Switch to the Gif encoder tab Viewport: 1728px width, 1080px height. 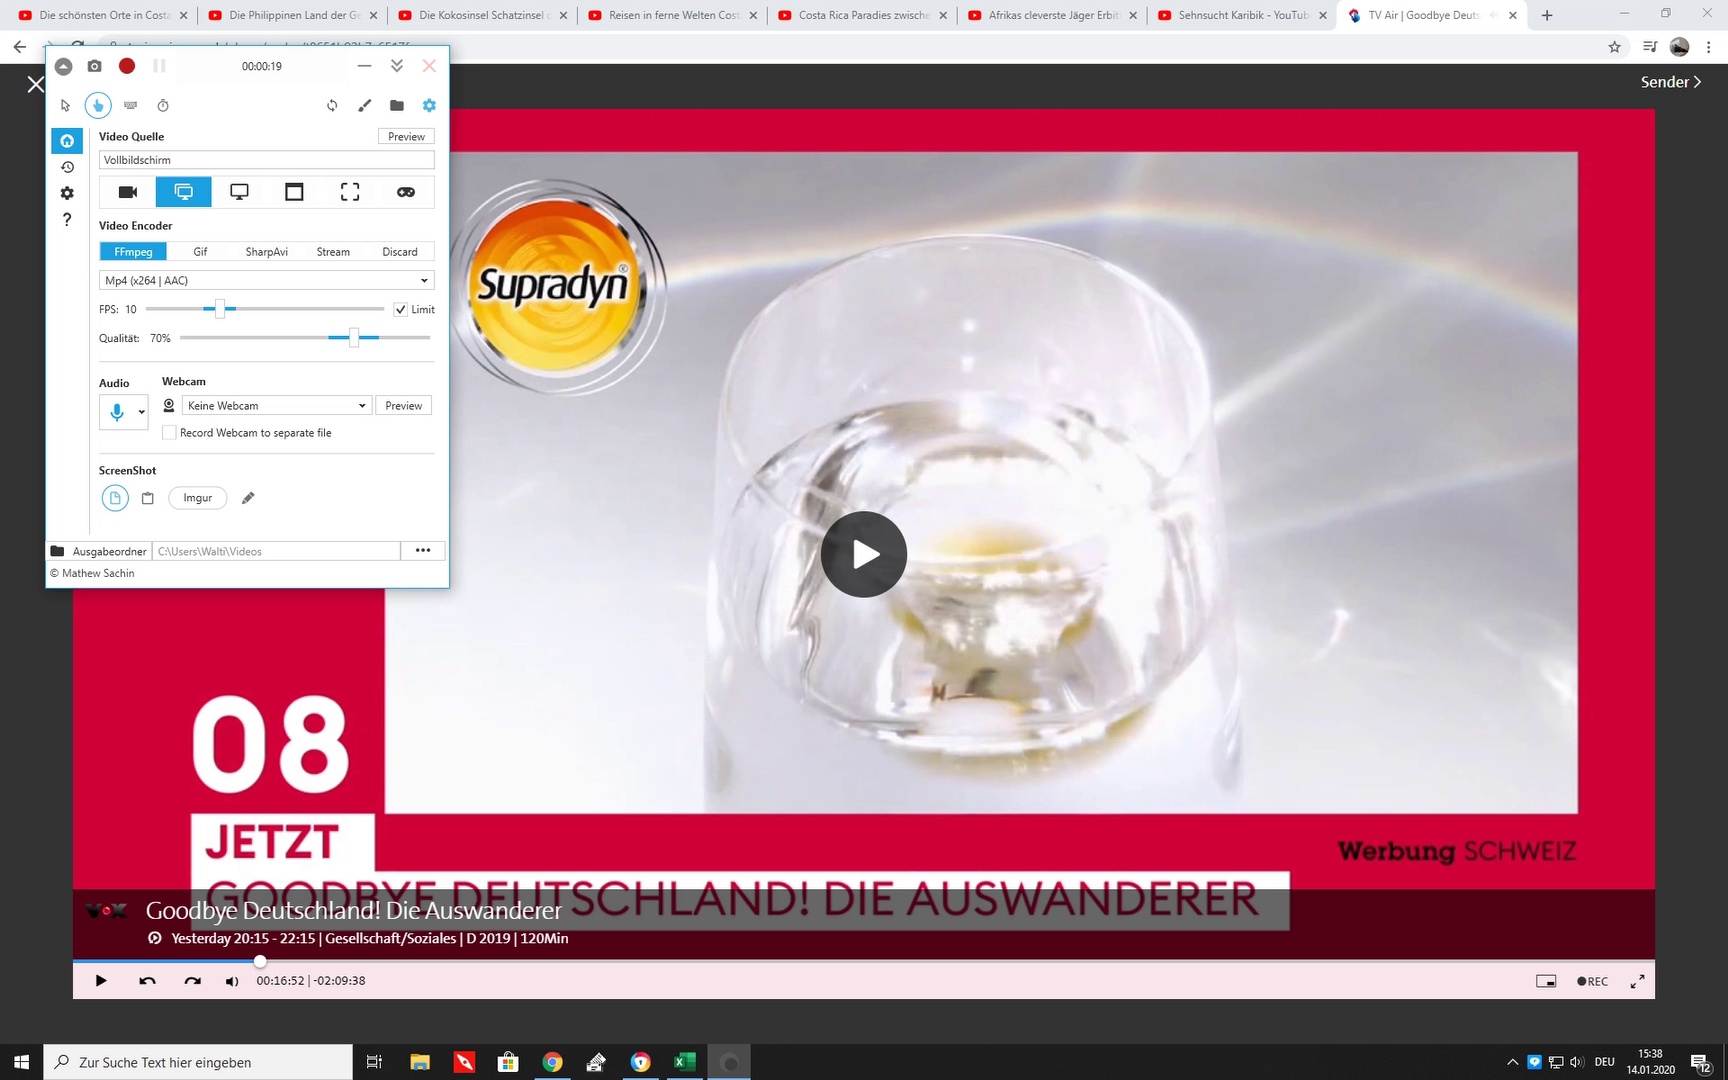pos(200,252)
